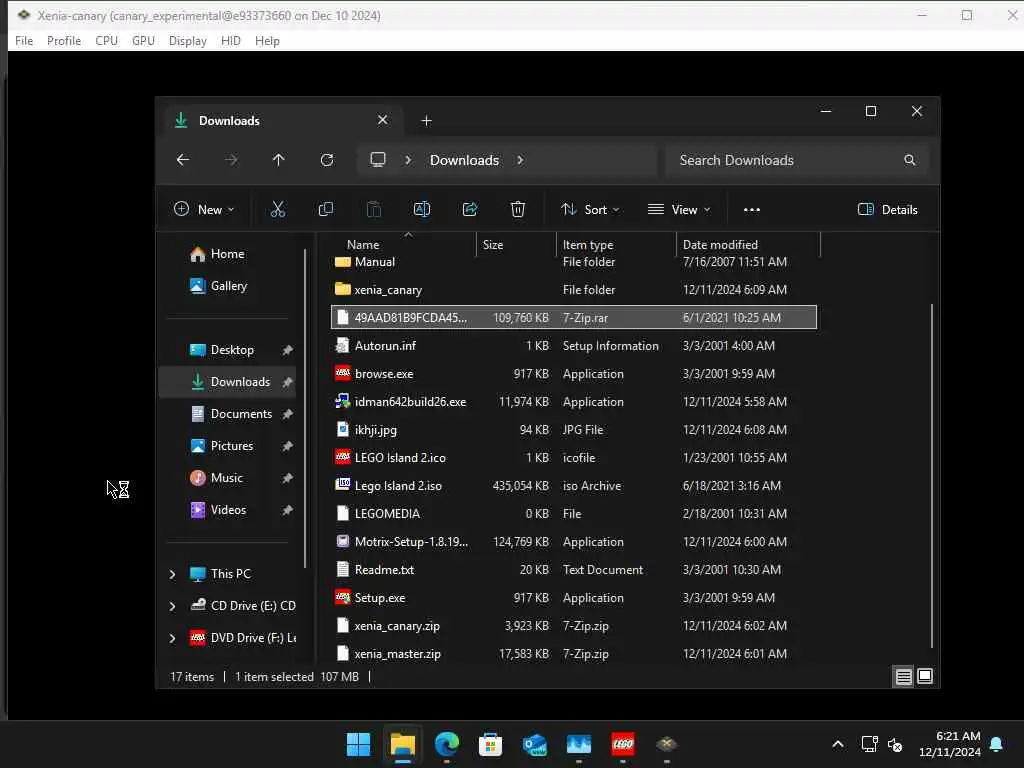Open the Profile menu in Xenia

tap(64, 40)
